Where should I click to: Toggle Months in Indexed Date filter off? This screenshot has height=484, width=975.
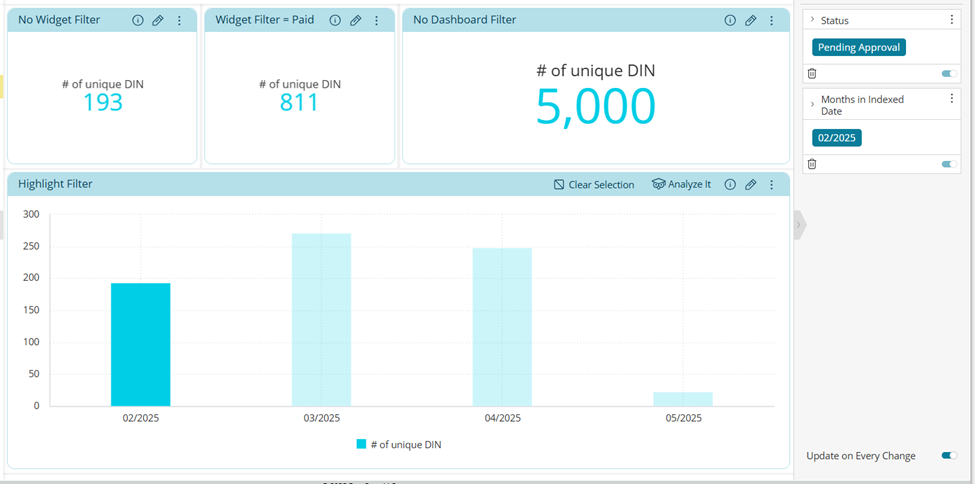point(950,164)
